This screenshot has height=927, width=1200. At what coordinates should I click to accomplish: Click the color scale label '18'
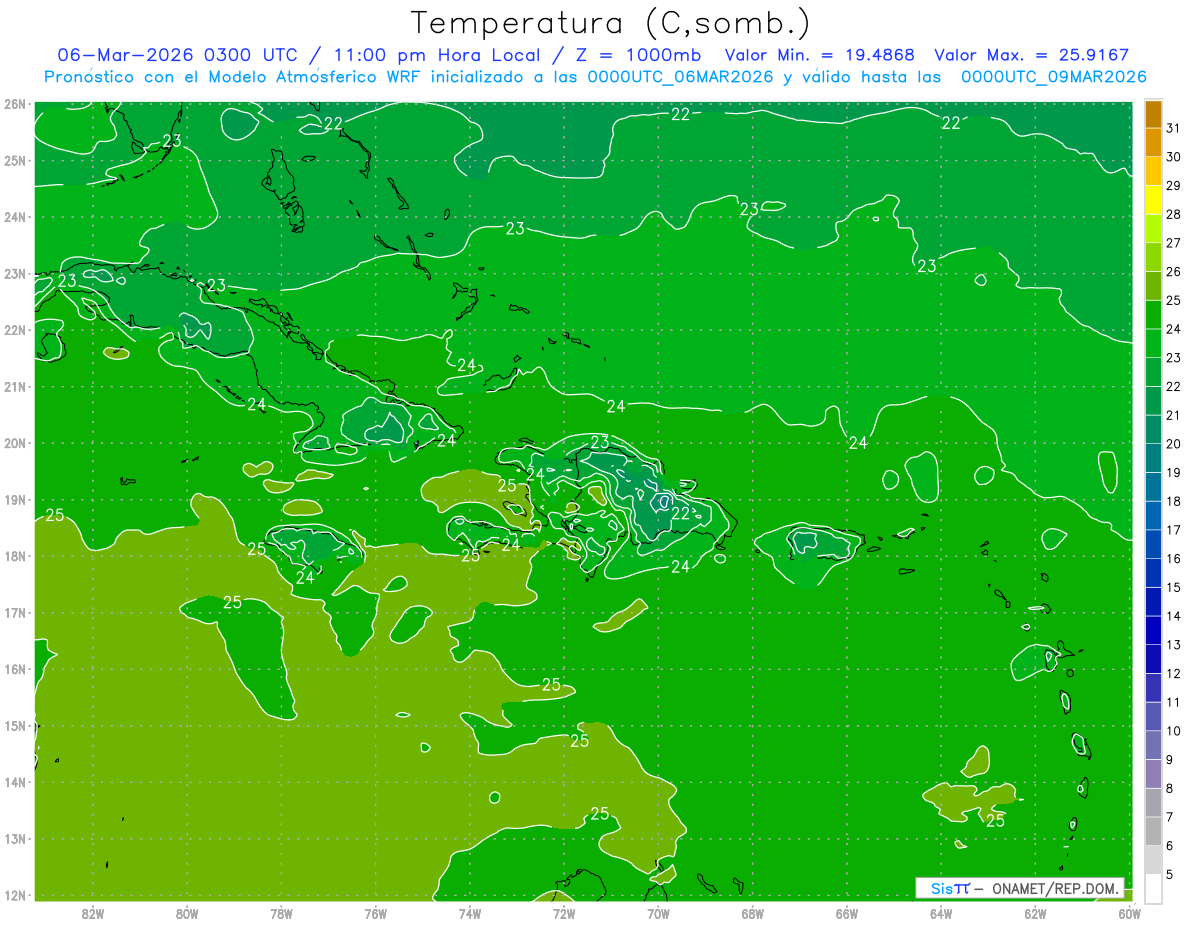point(1173,501)
